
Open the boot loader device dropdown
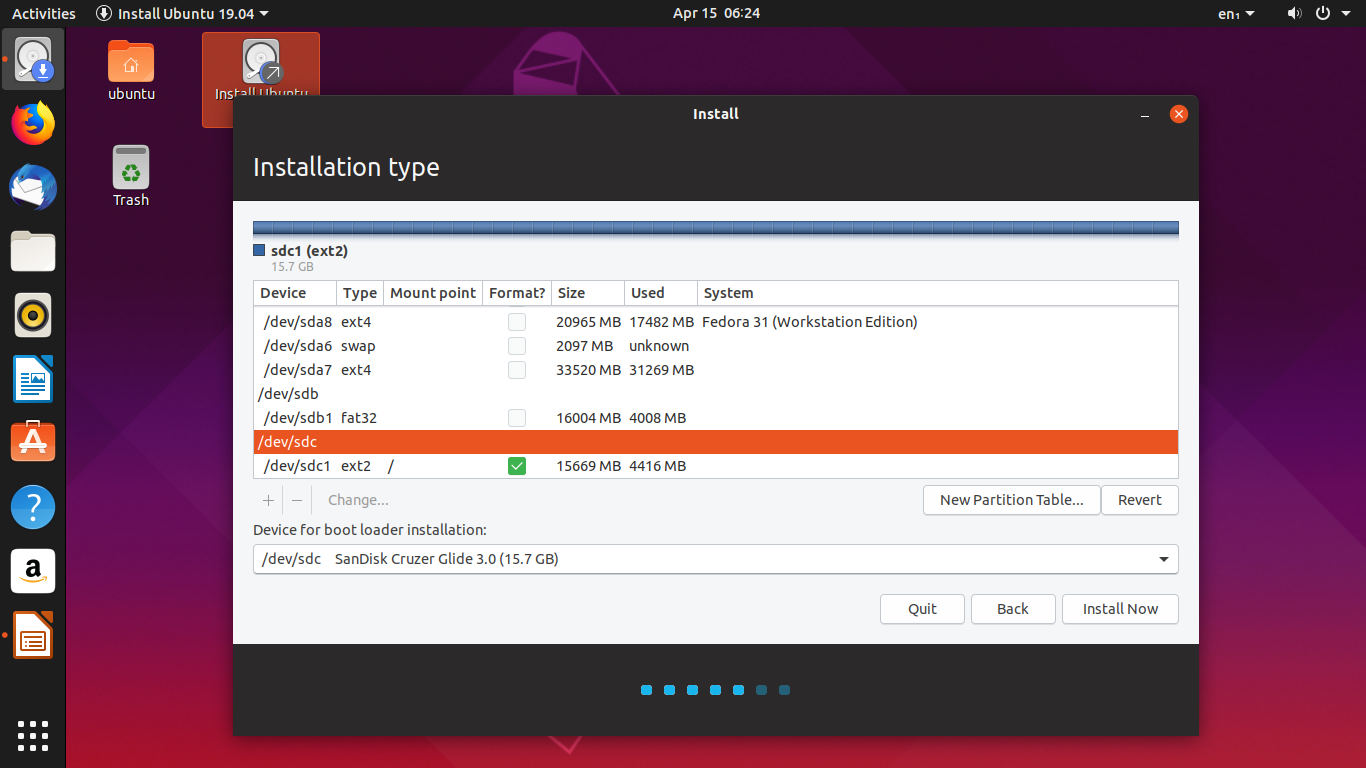pos(1163,559)
